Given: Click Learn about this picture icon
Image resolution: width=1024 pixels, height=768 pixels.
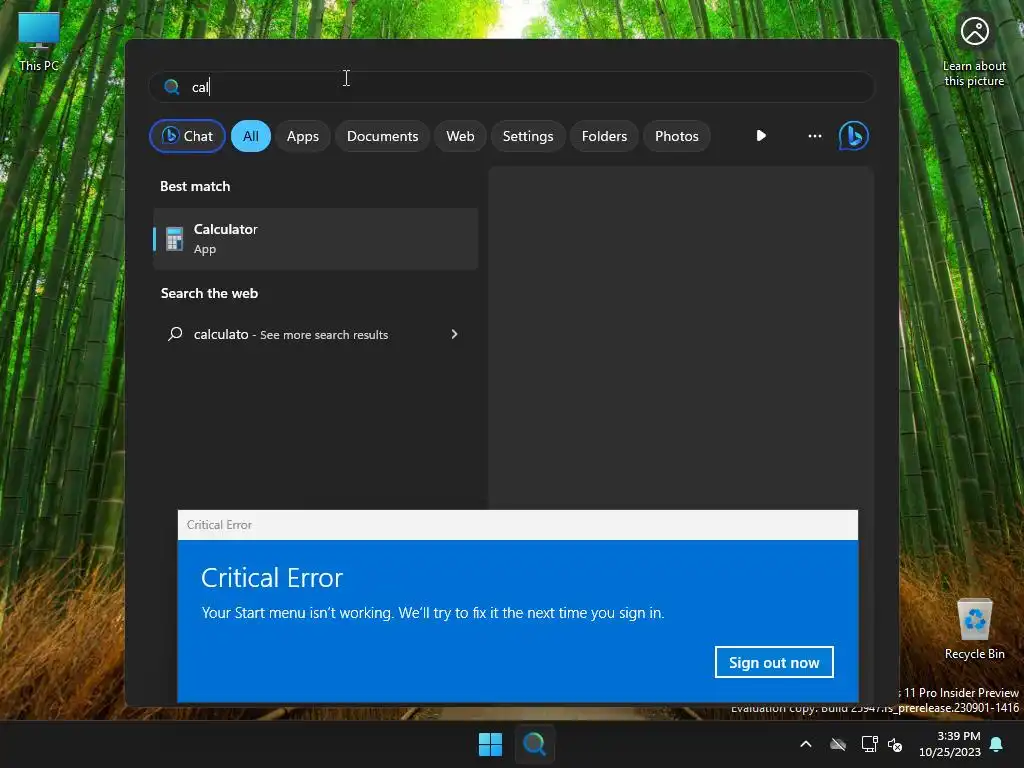Looking at the screenshot, I should click(x=974, y=51).
